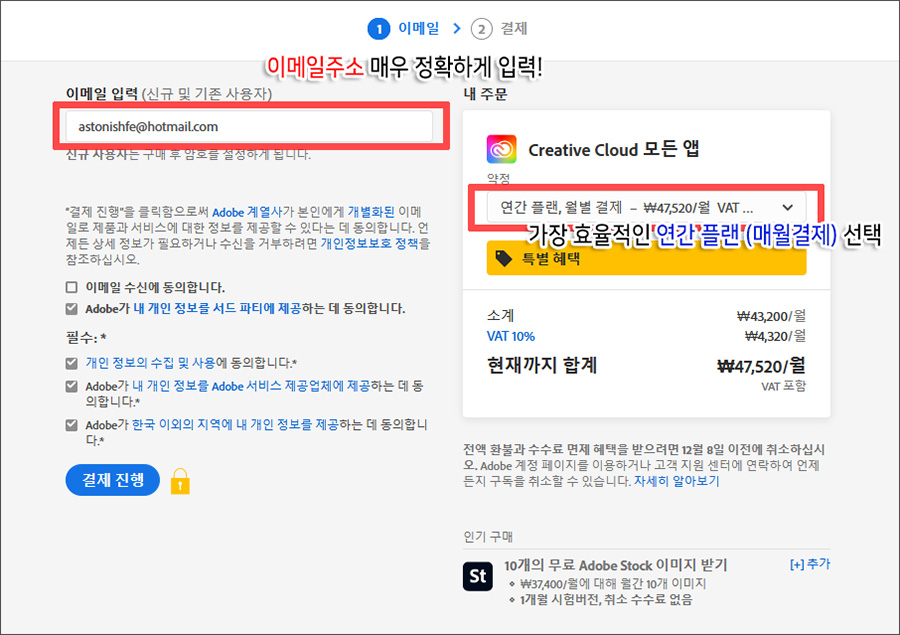Click the VAT 포함 note
Viewport: 900px width, 635px height.
(783, 386)
